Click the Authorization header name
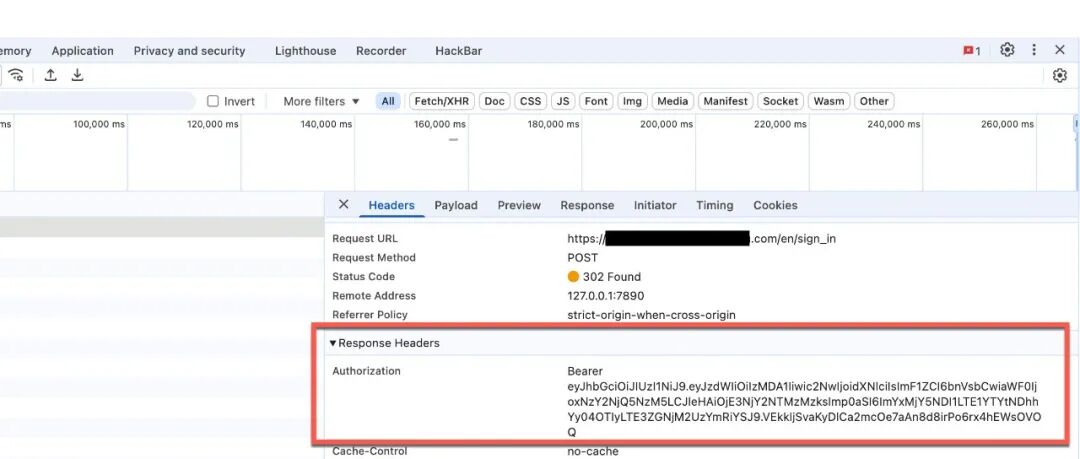 [x=366, y=371]
